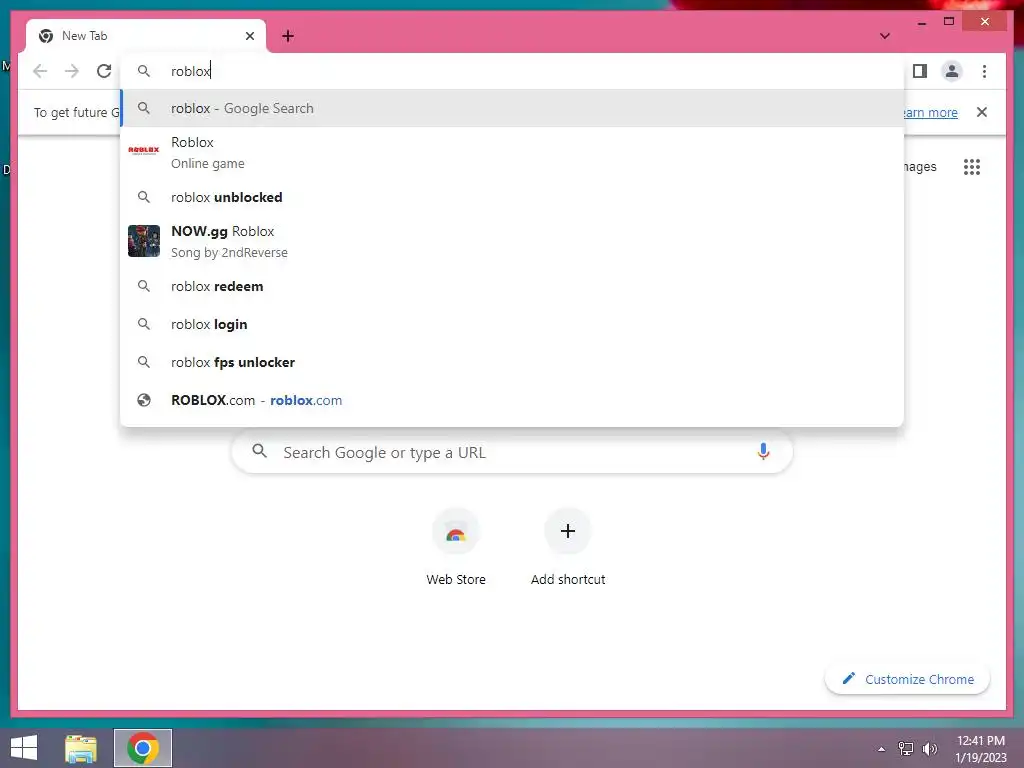1024x768 pixels.
Task: Click the Roblox logo thumbnail
Action: pos(144,150)
